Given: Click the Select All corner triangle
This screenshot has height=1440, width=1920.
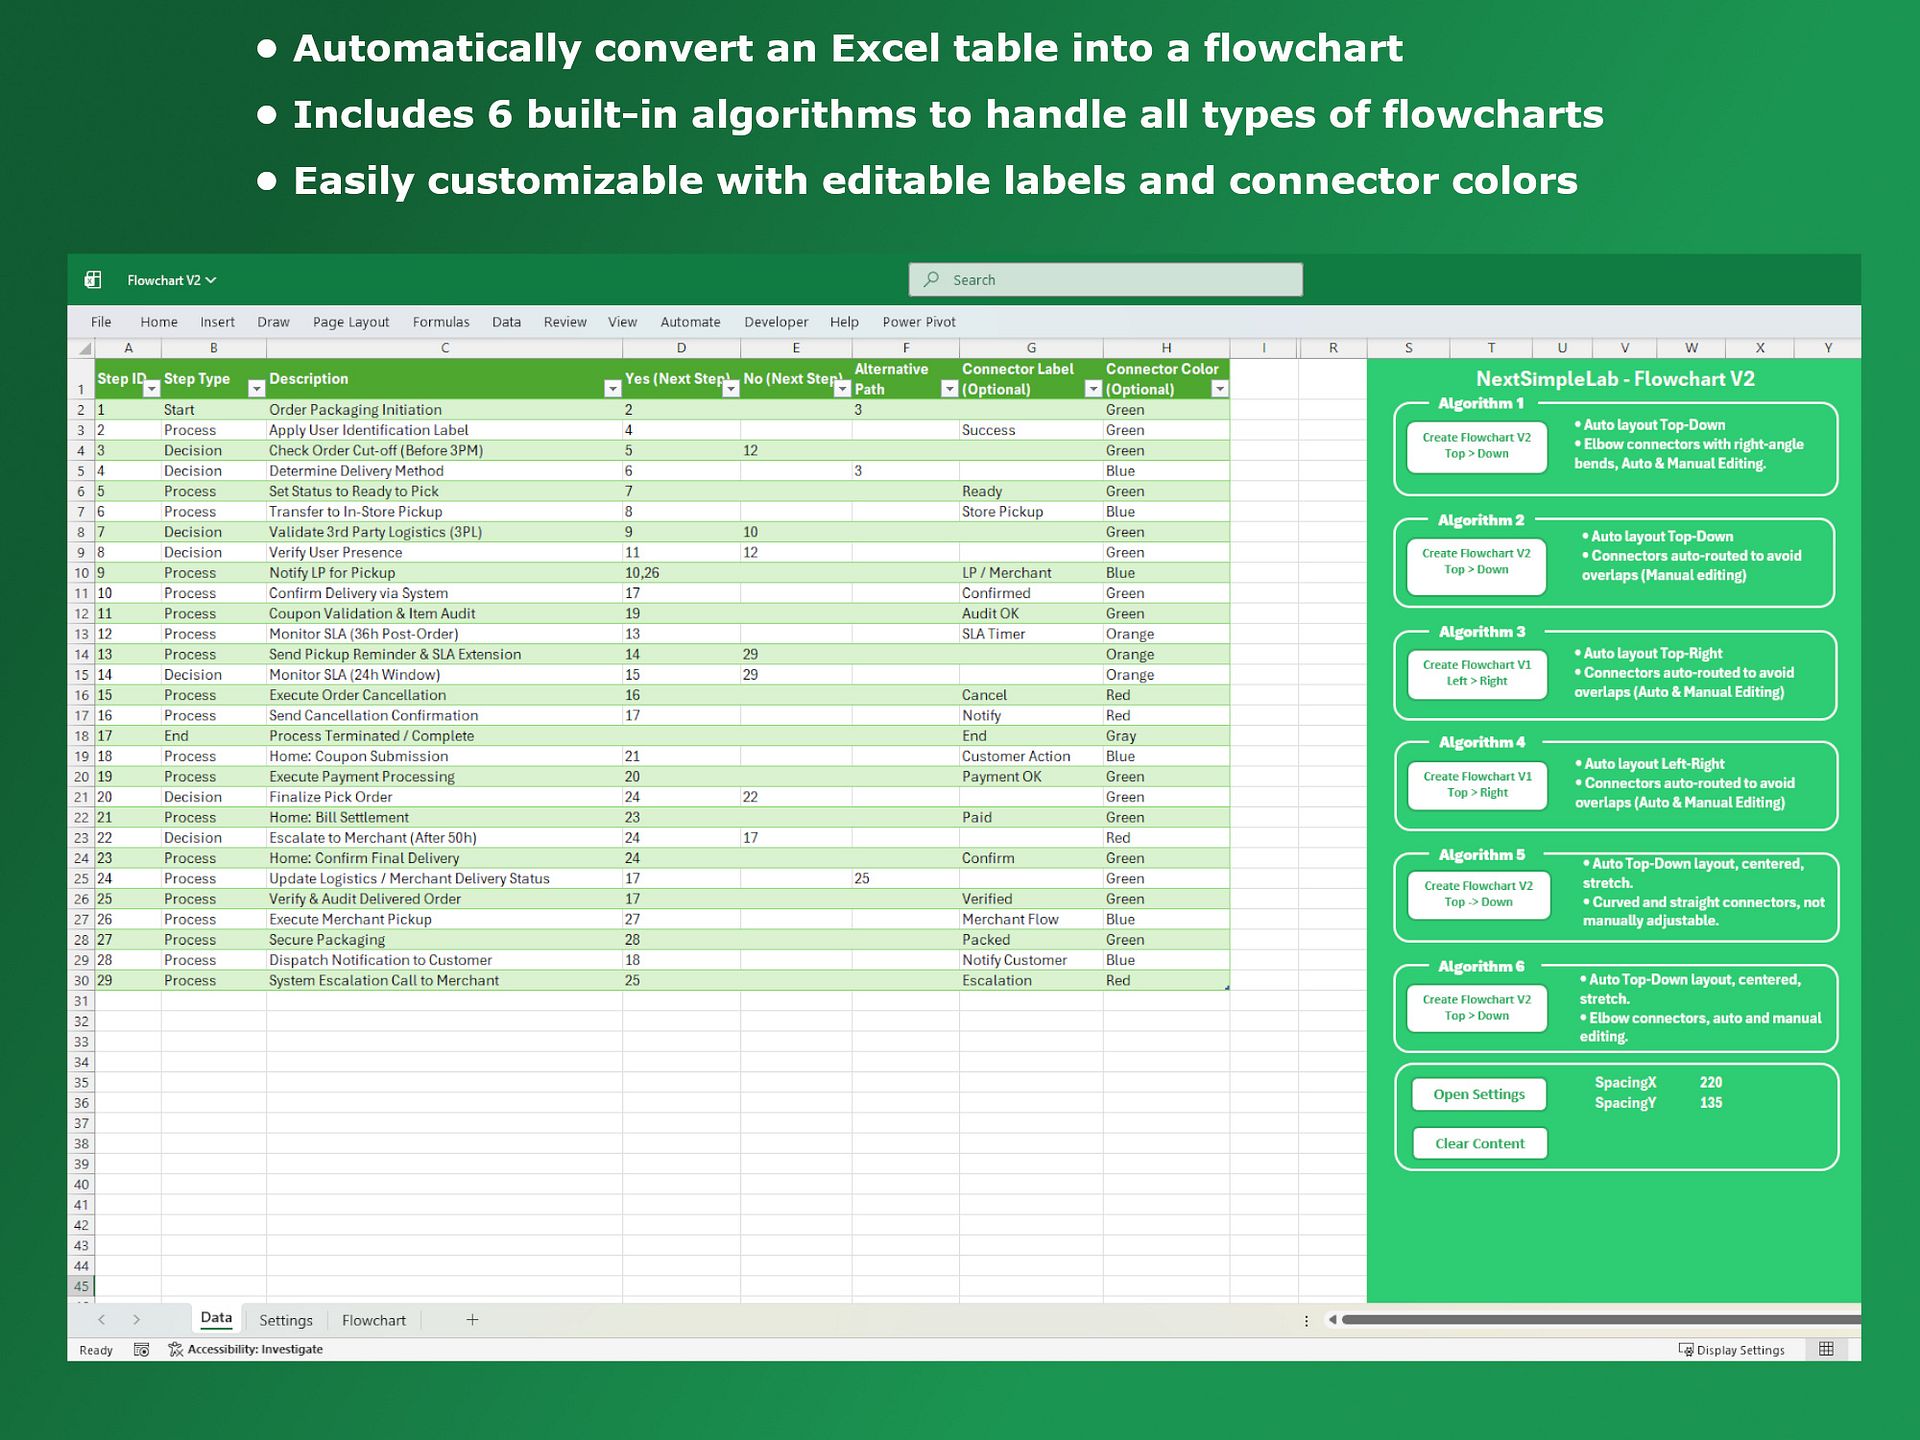Looking at the screenshot, I should pos(86,349).
